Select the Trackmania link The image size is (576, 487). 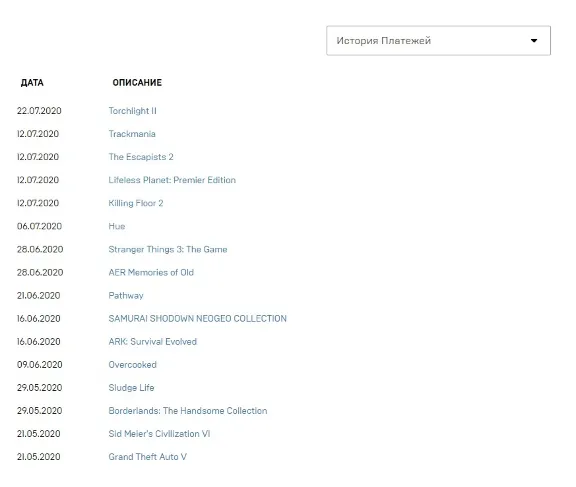132,134
